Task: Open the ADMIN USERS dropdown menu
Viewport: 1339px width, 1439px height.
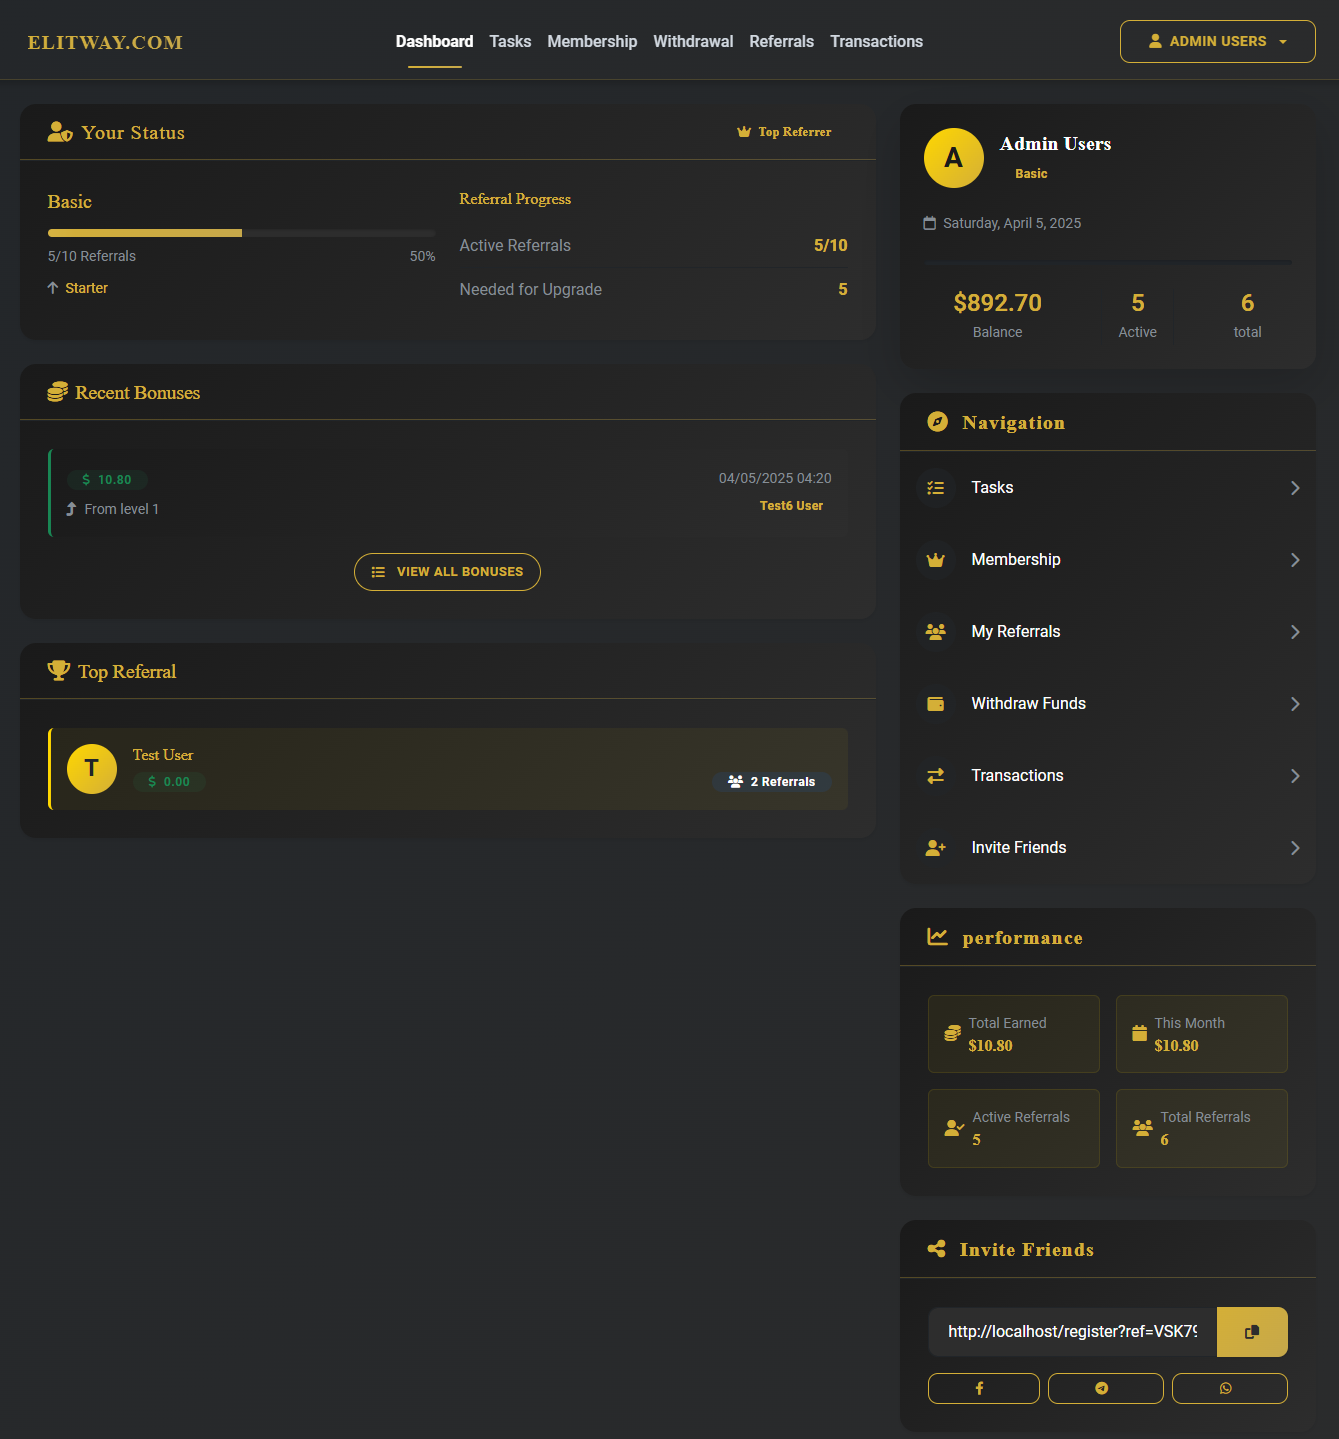Action: coord(1217,42)
